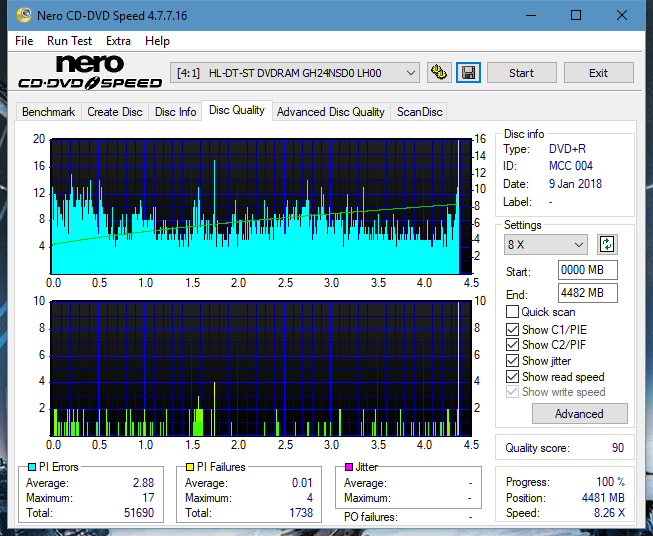The height and width of the screenshot is (536, 653).
Task: Open the drive selection dropdown
Action: 295,73
